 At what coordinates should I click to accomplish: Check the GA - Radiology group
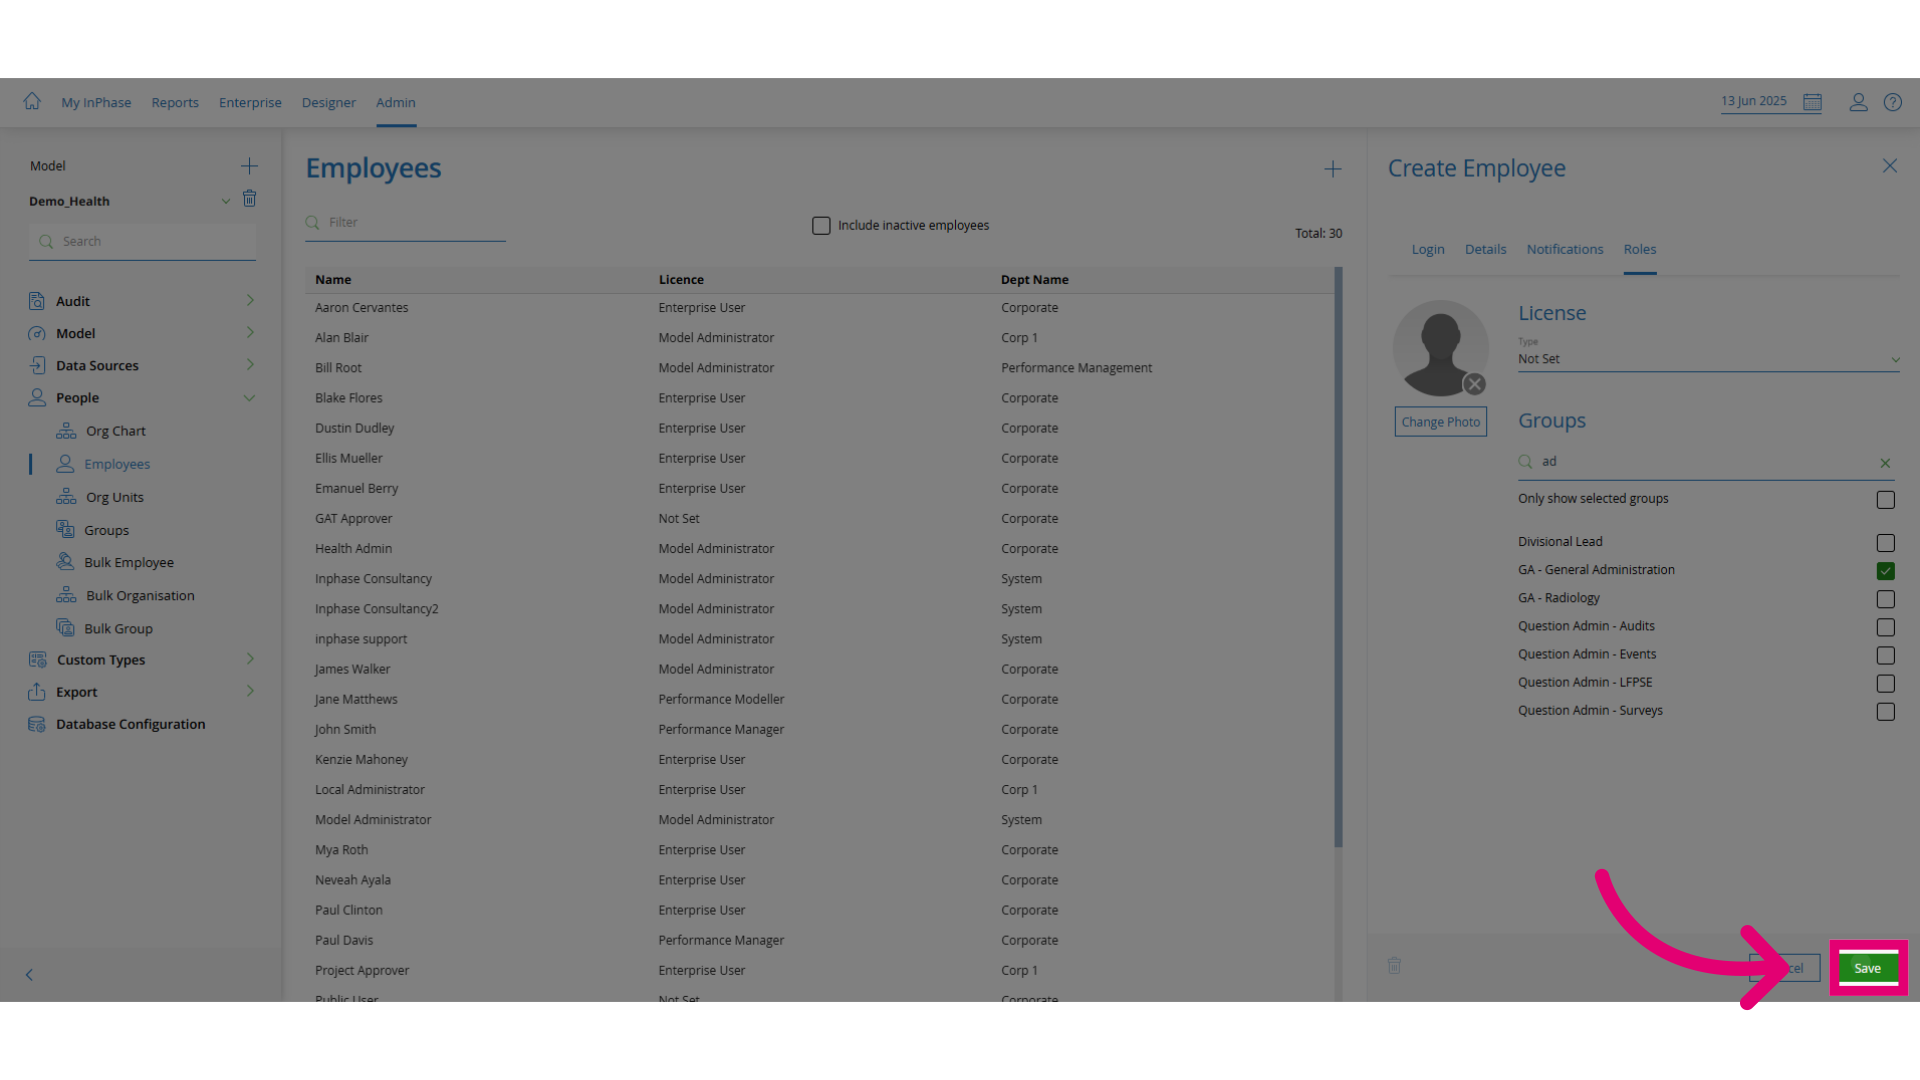[x=1885, y=599]
